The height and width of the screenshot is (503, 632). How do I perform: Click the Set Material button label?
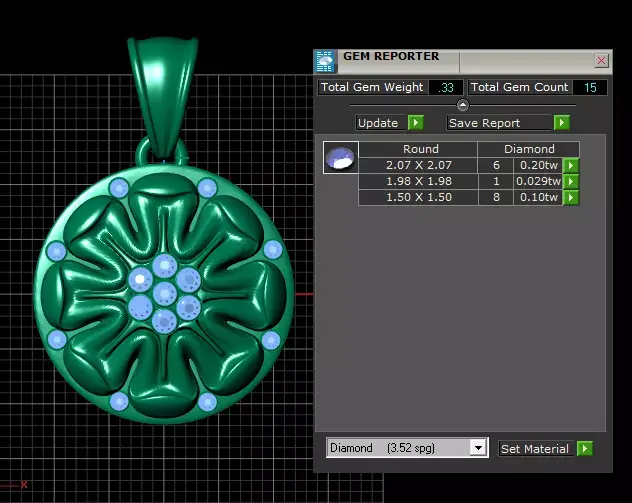[x=535, y=449]
